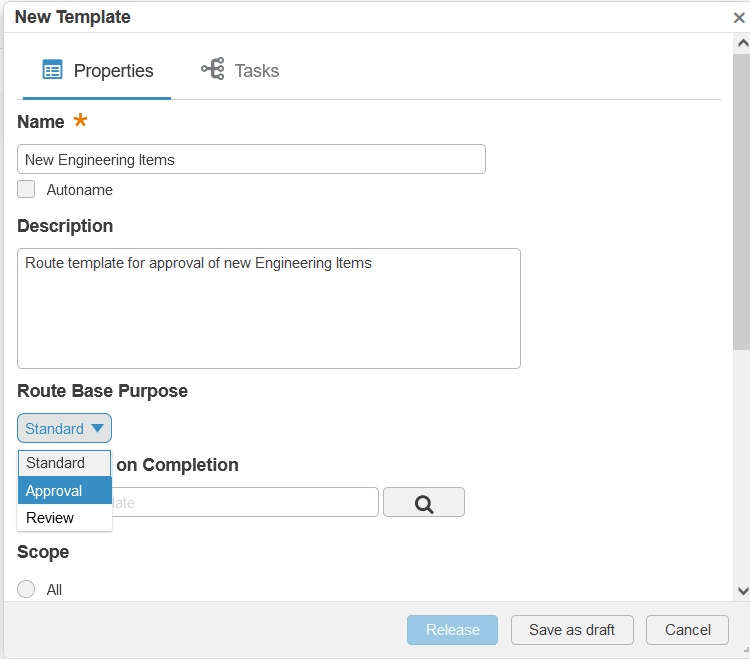Viewport: 750px width, 659px height.
Task: Click the Cancel button
Action: tap(688, 630)
